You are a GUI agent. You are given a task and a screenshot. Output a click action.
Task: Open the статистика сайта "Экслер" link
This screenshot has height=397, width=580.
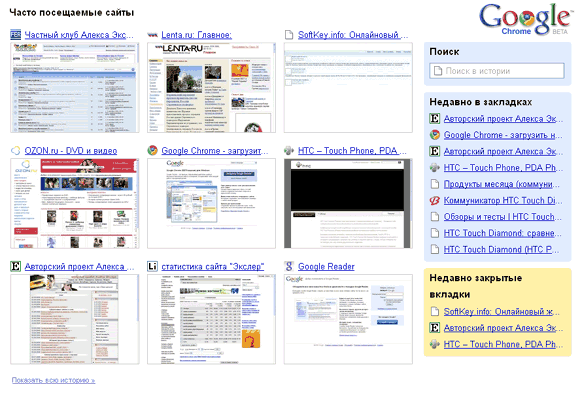tap(213, 266)
